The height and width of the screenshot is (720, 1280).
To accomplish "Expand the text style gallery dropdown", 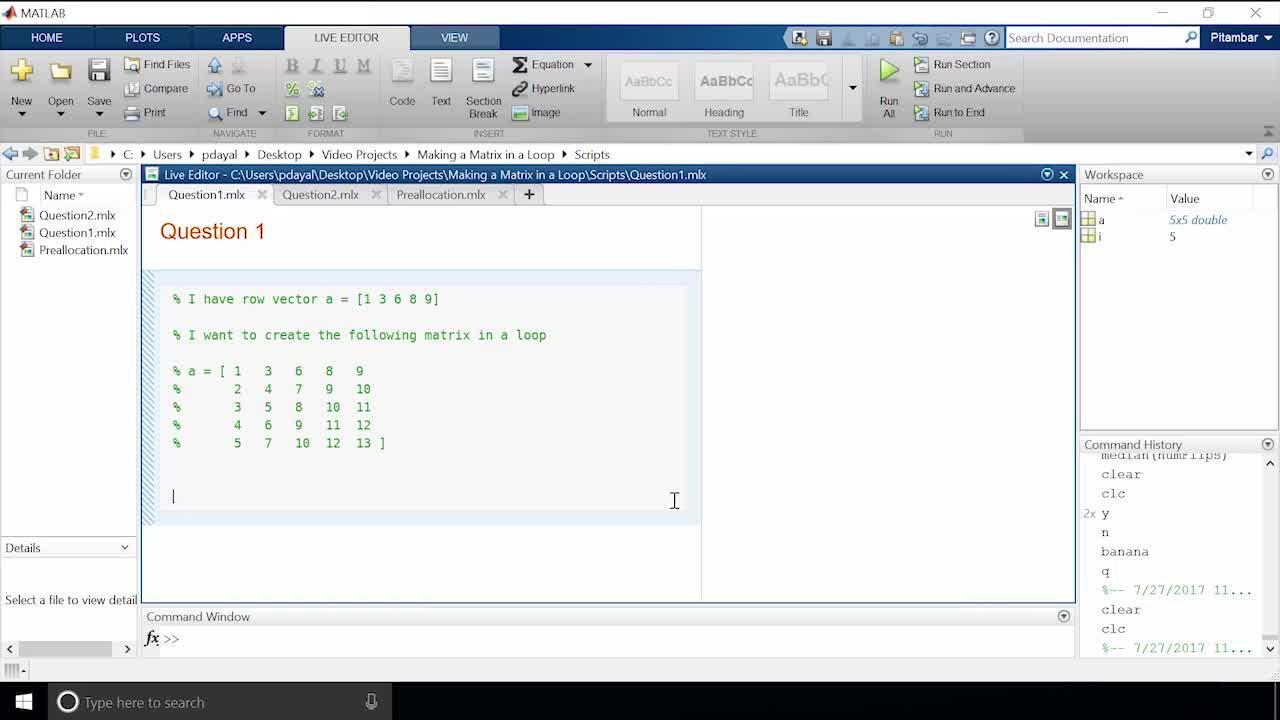I will coord(852,88).
